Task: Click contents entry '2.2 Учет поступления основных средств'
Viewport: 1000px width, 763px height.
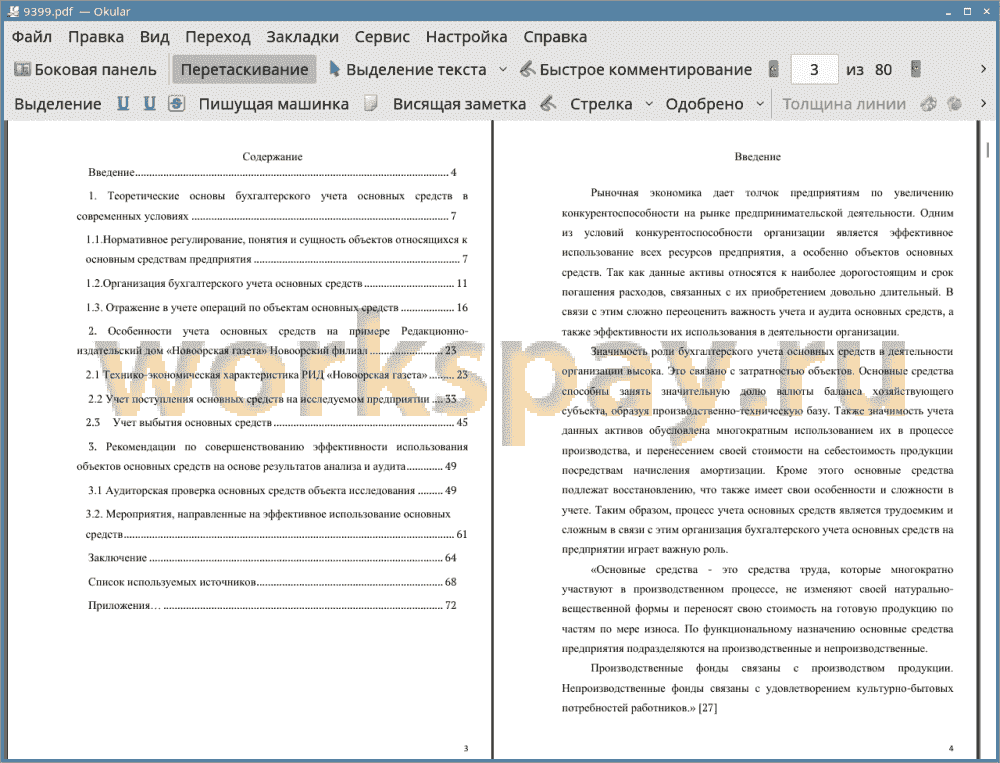Action: point(272,399)
